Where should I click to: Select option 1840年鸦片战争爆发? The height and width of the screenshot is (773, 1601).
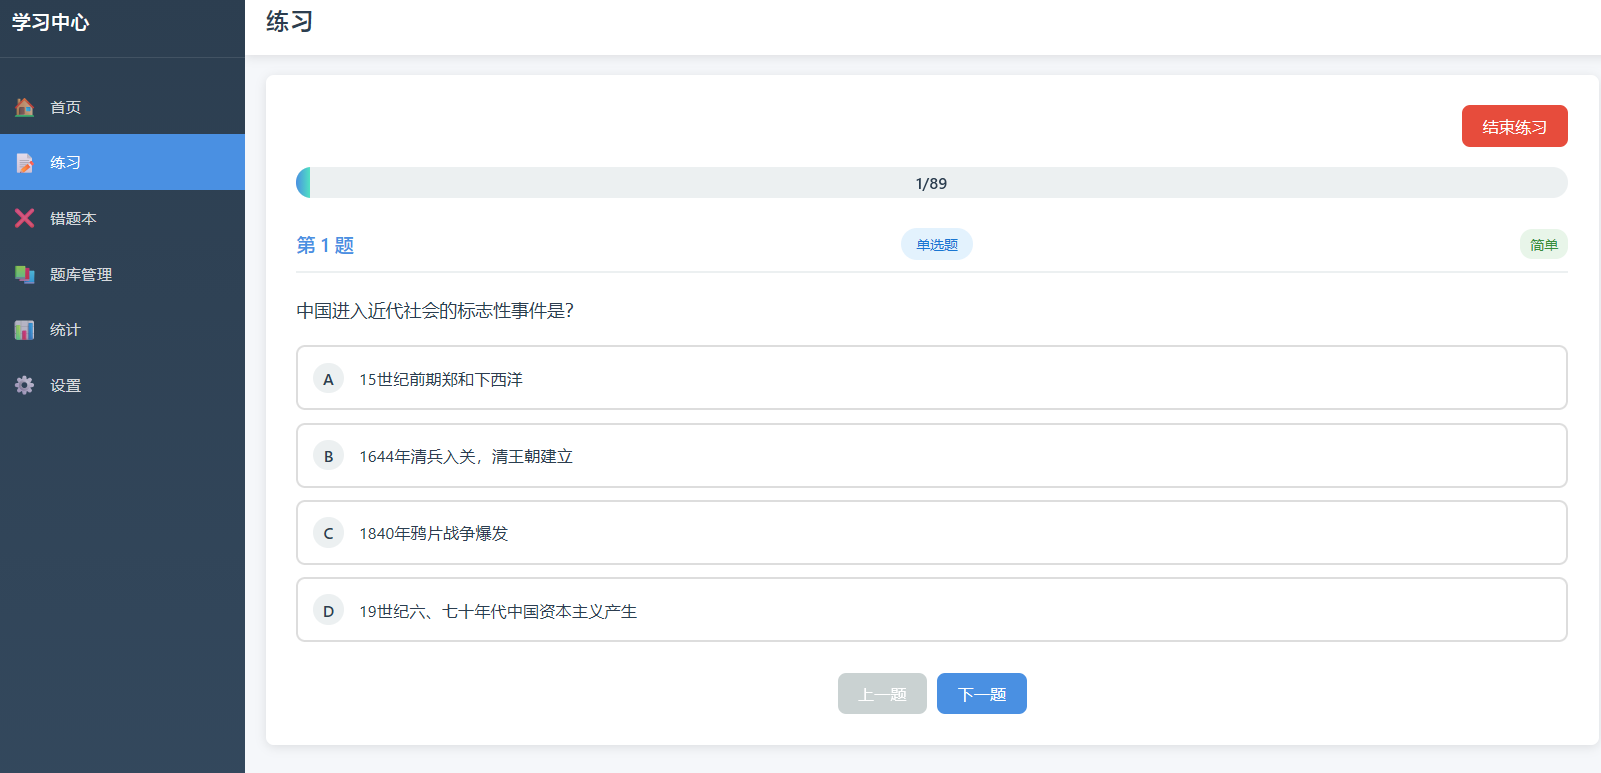(x=931, y=533)
